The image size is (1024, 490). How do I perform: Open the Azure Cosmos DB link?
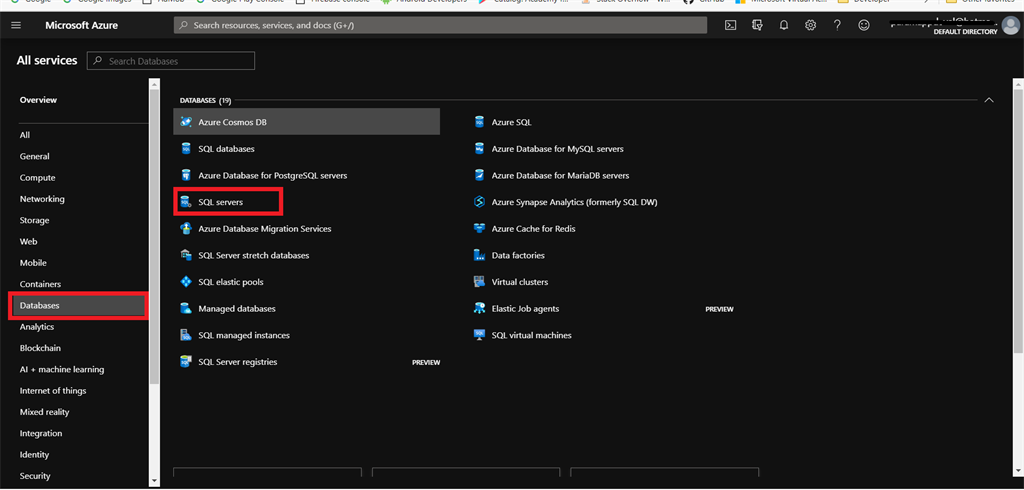coord(232,122)
